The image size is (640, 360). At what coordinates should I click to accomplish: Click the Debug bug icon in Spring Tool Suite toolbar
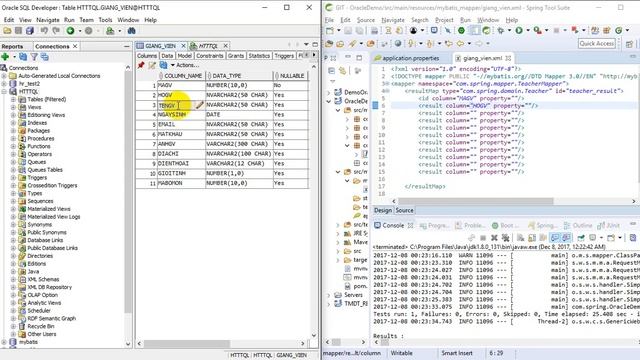(500, 31)
